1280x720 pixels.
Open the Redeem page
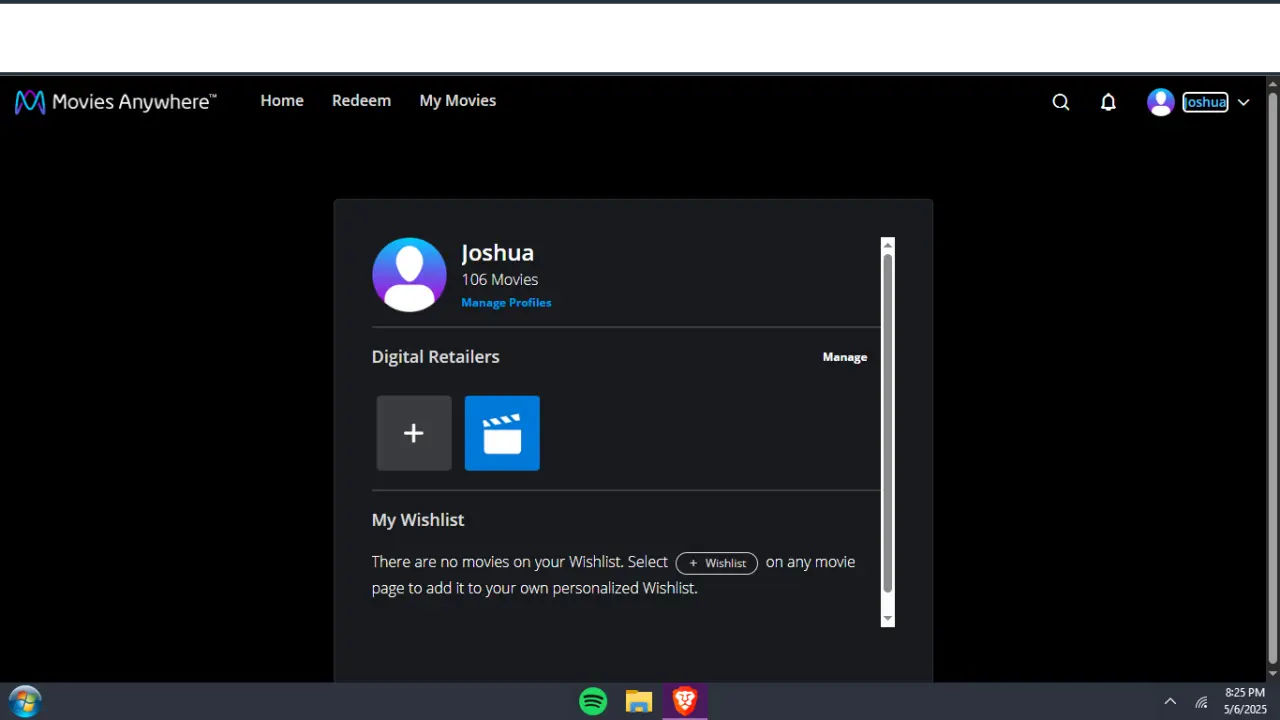point(361,101)
